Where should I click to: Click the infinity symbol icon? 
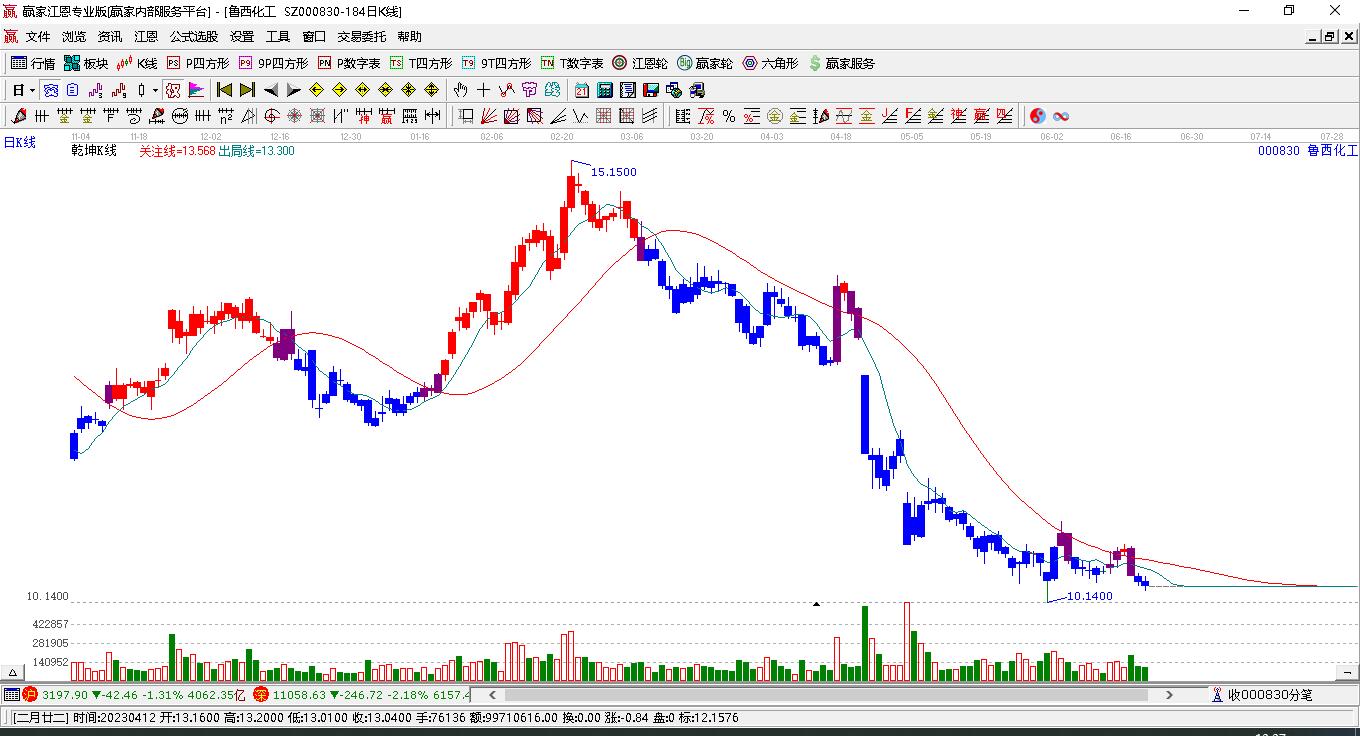[1061, 116]
